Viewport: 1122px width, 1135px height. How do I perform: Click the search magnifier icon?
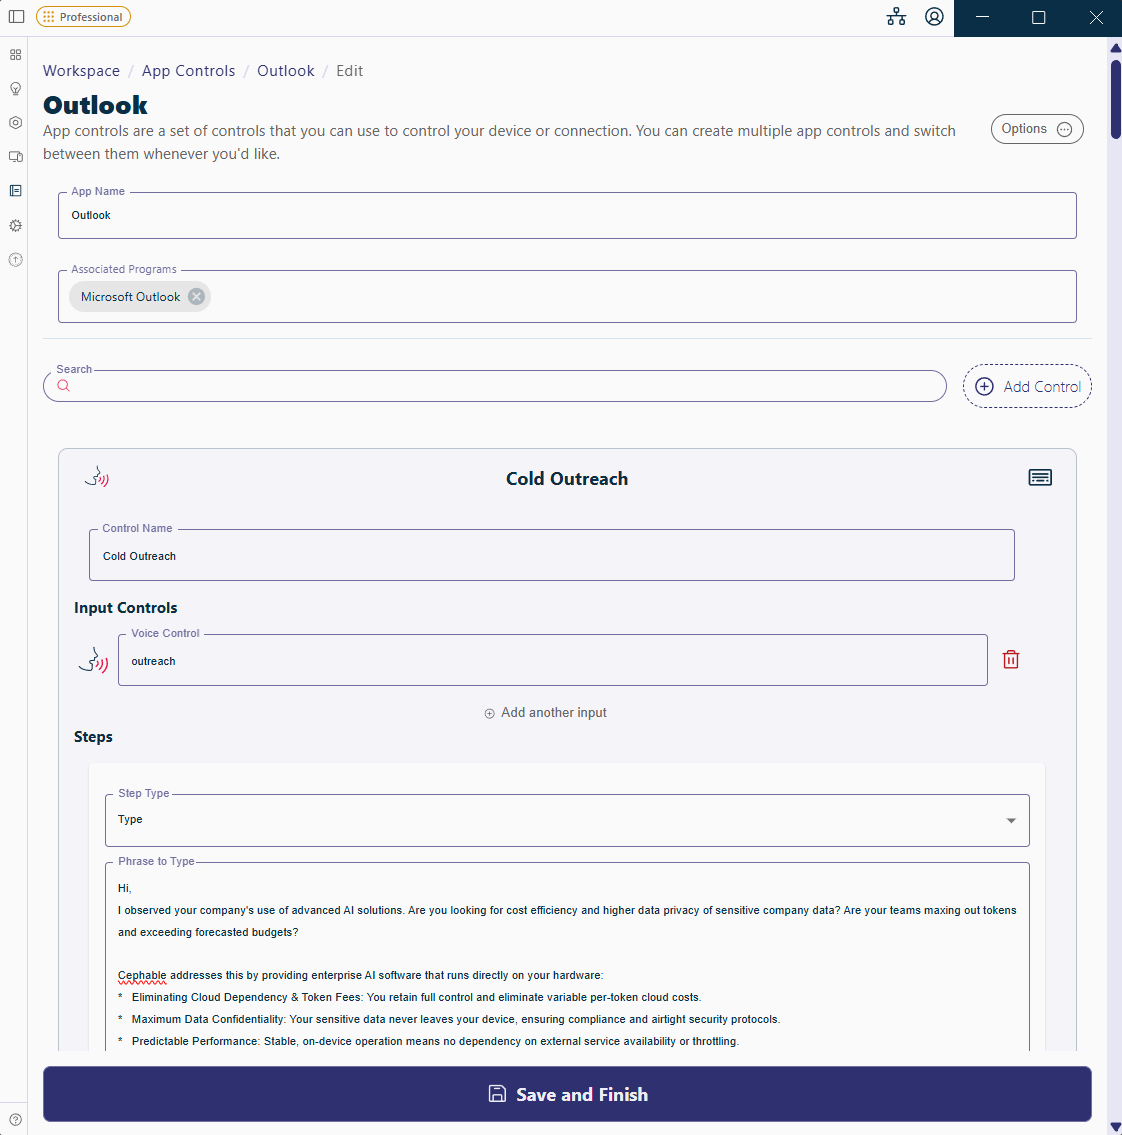[x=64, y=386]
